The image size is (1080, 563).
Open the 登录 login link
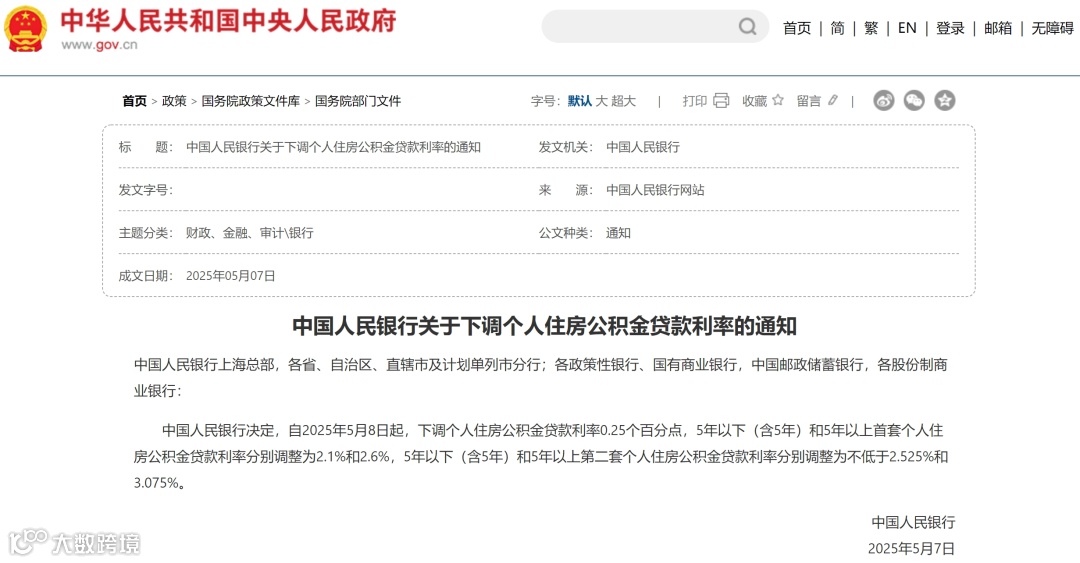pos(950,28)
